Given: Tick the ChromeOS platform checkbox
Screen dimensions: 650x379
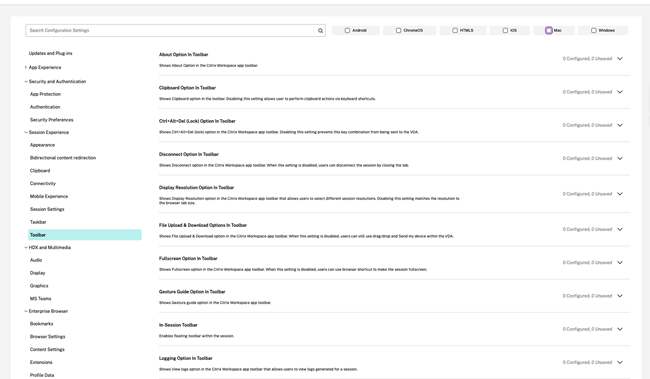Looking at the screenshot, I should pyautogui.click(x=398, y=30).
